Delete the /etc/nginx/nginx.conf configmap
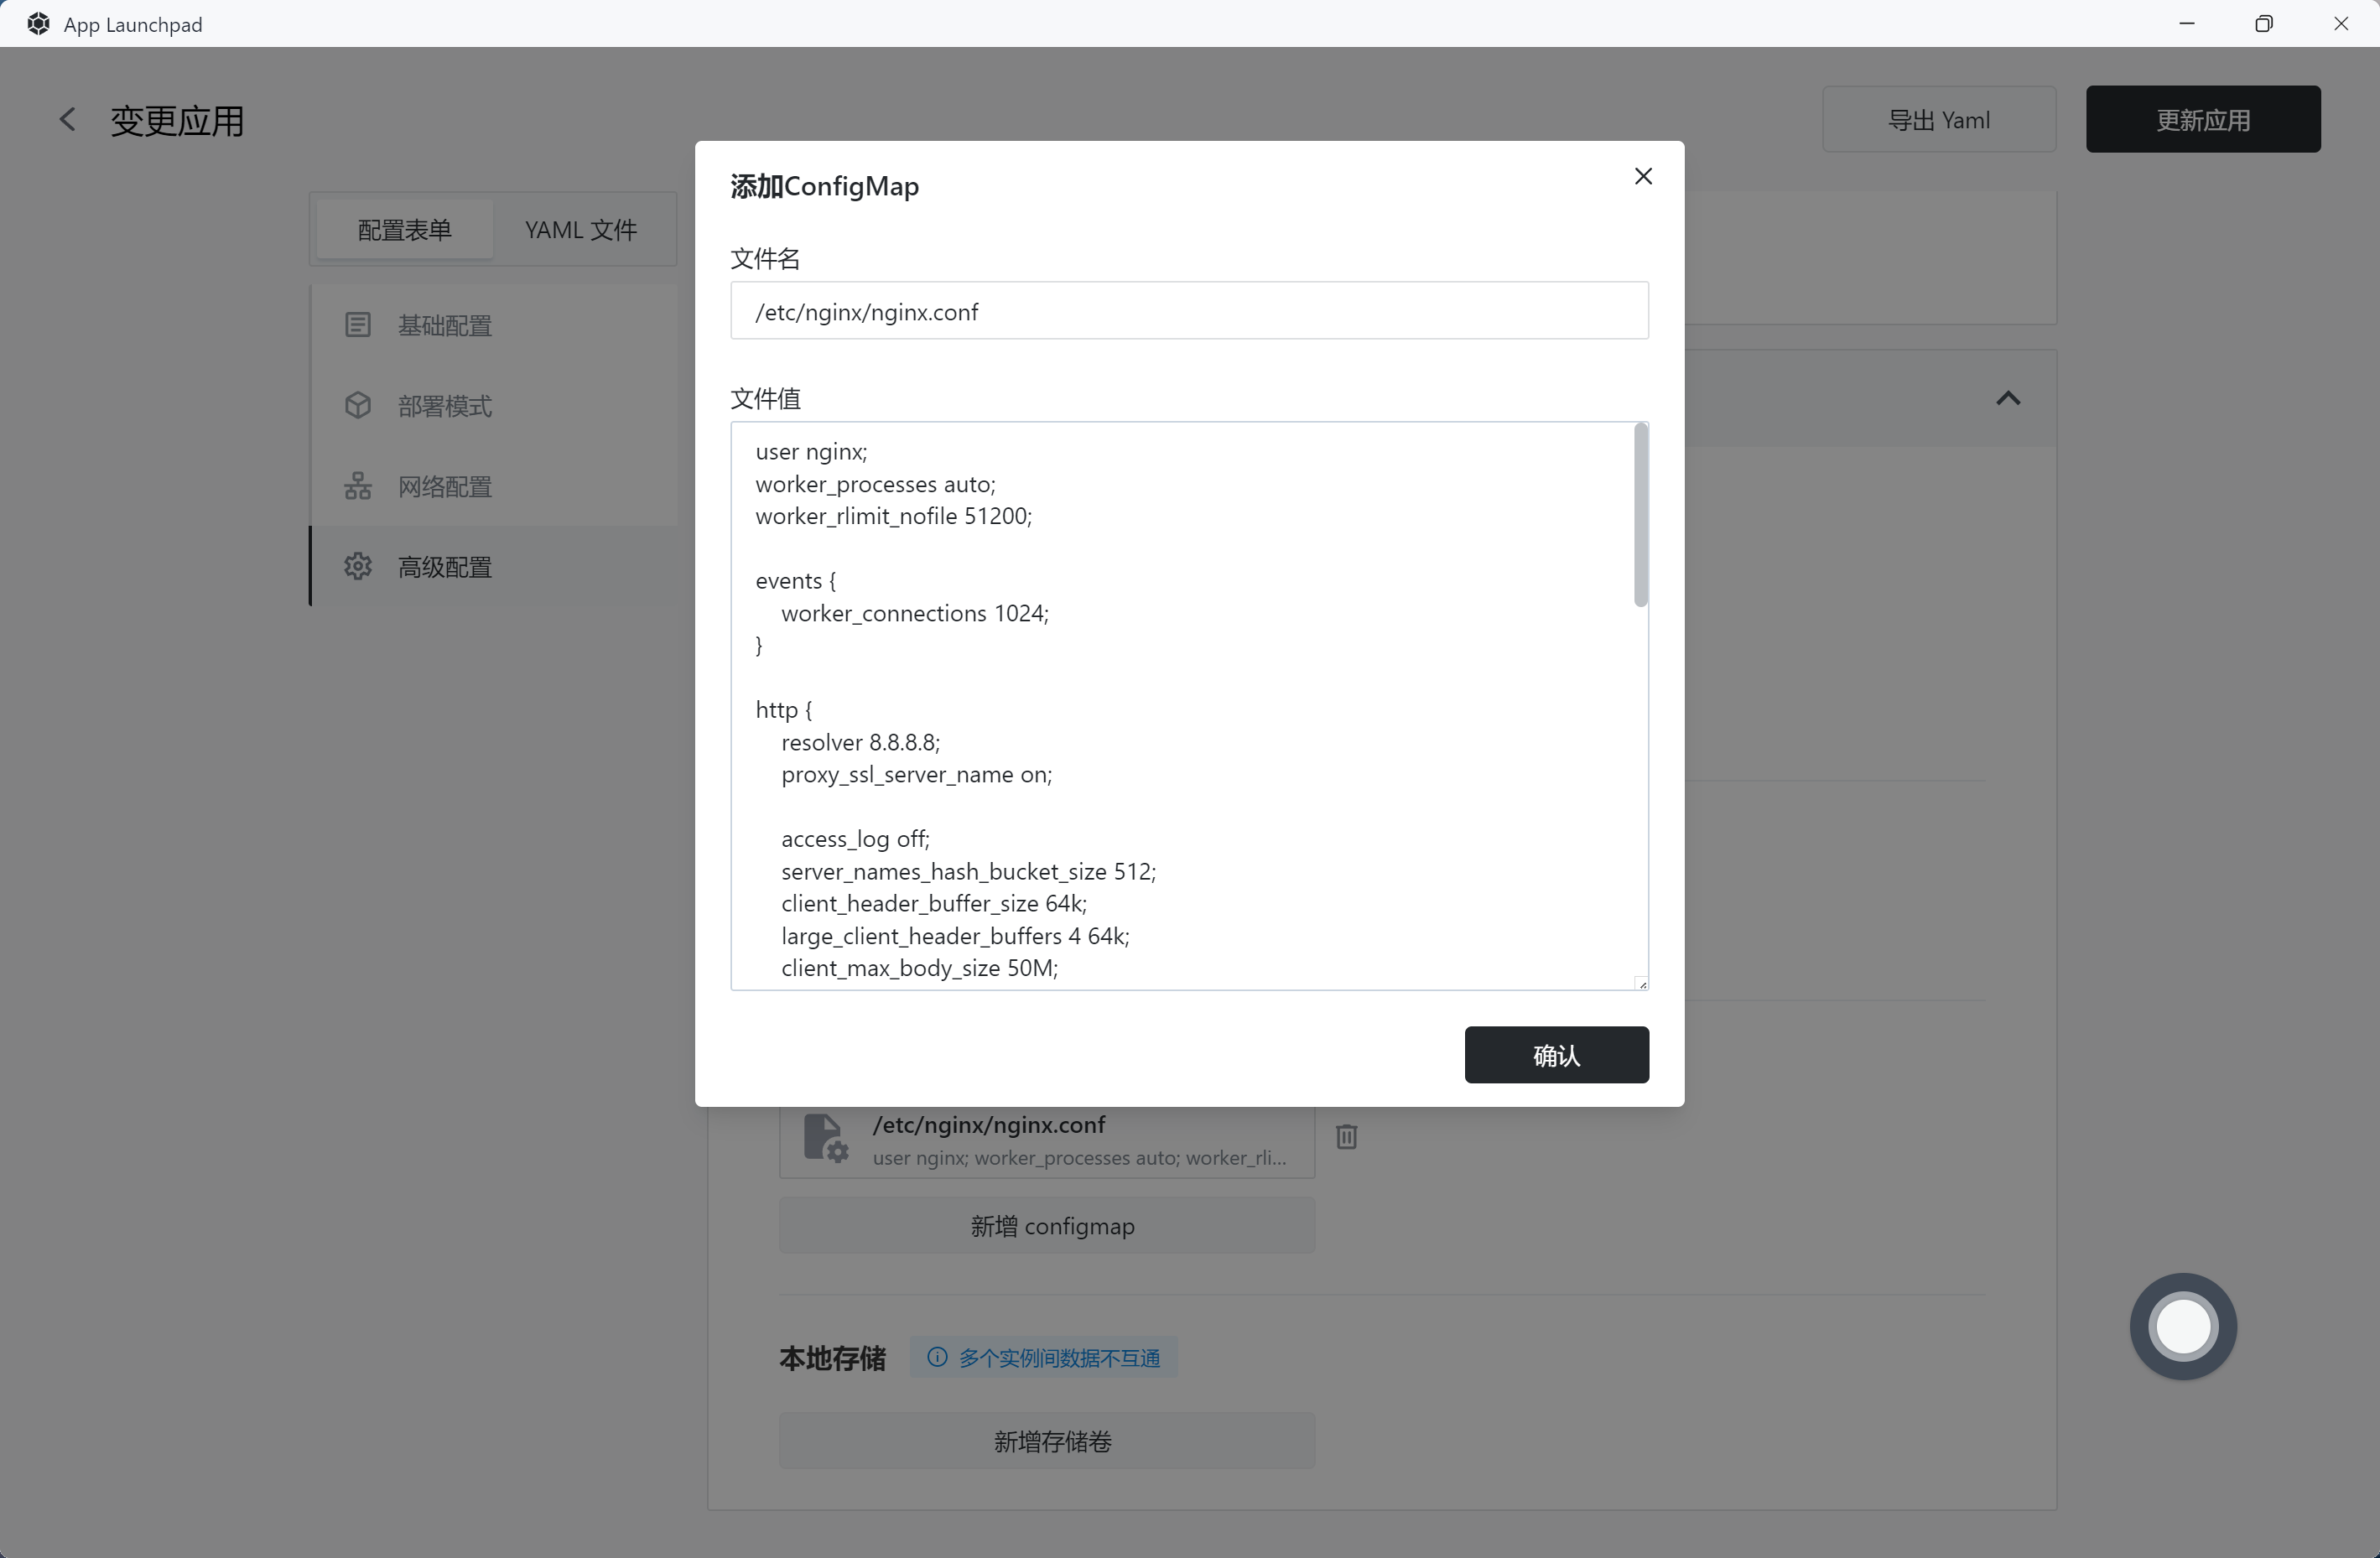 1346,1137
